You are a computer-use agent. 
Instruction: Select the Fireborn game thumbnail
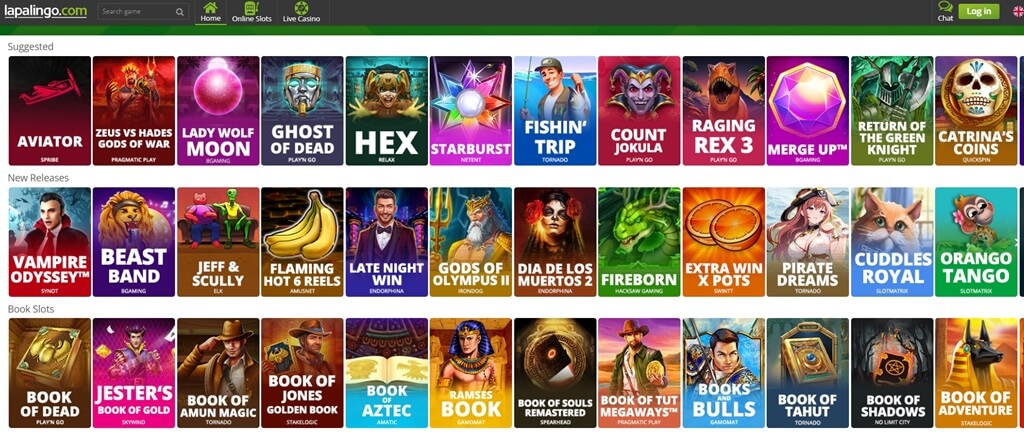click(x=639, y=242)
